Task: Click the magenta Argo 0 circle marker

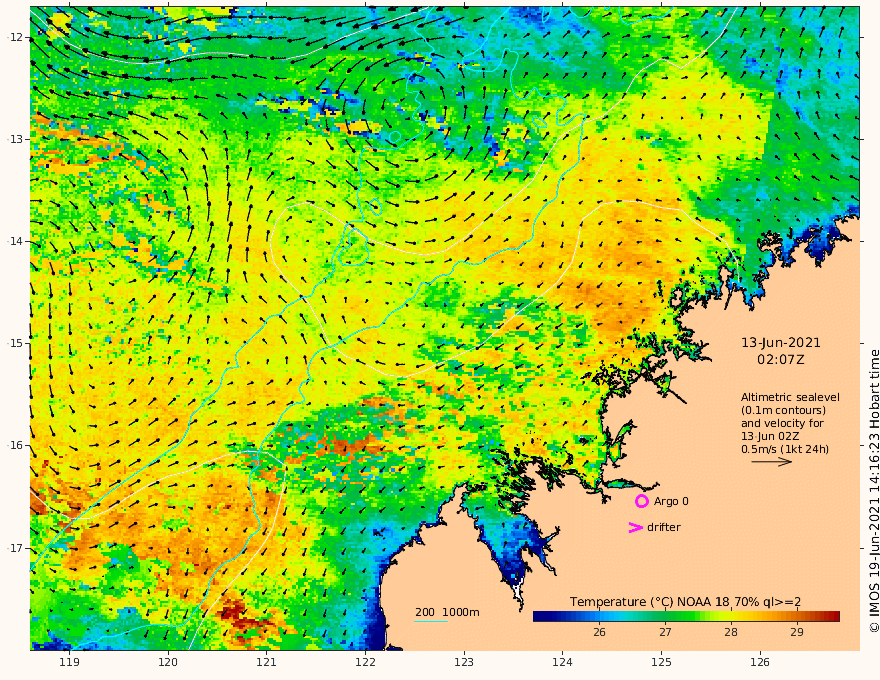Action: [641, 501]
